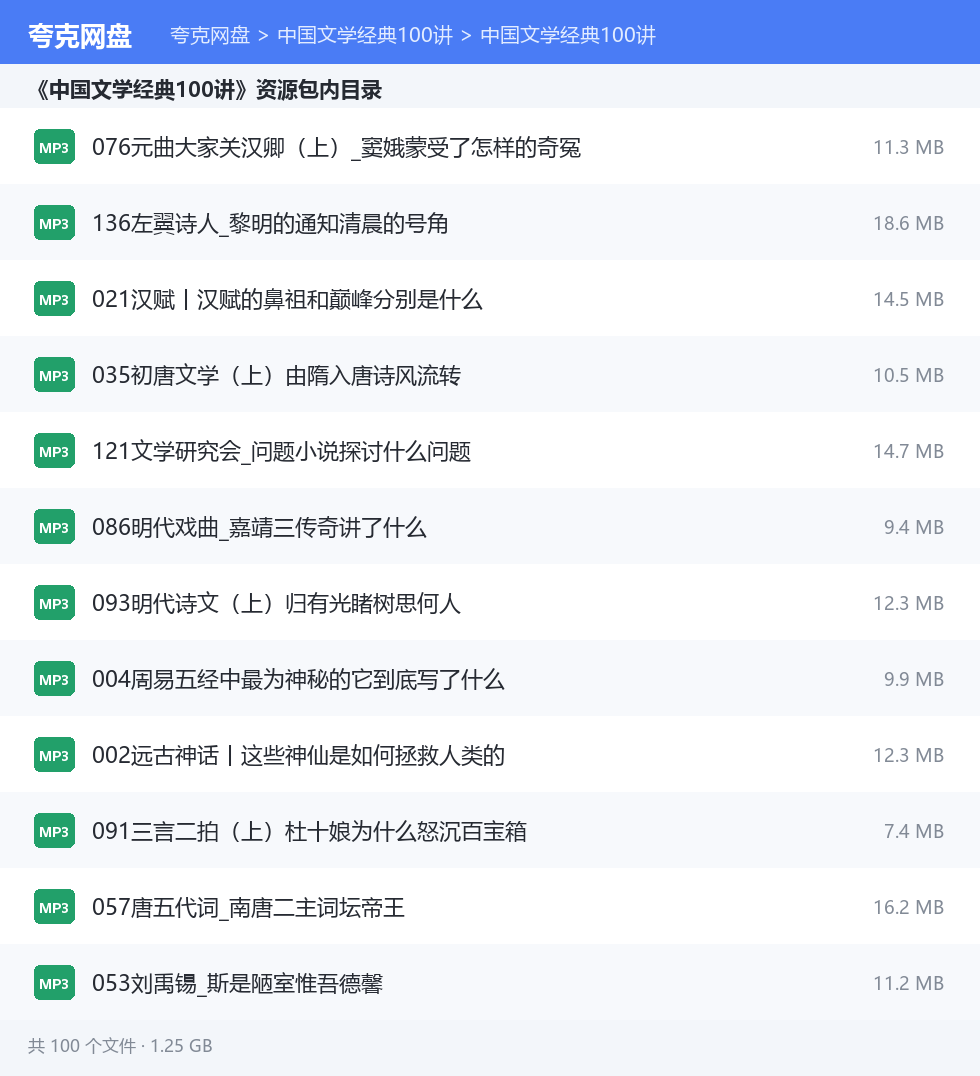This screenshot has width=980, height=1076.
Task: Click the 14.7 MB file size
Action: pos(909,452)
